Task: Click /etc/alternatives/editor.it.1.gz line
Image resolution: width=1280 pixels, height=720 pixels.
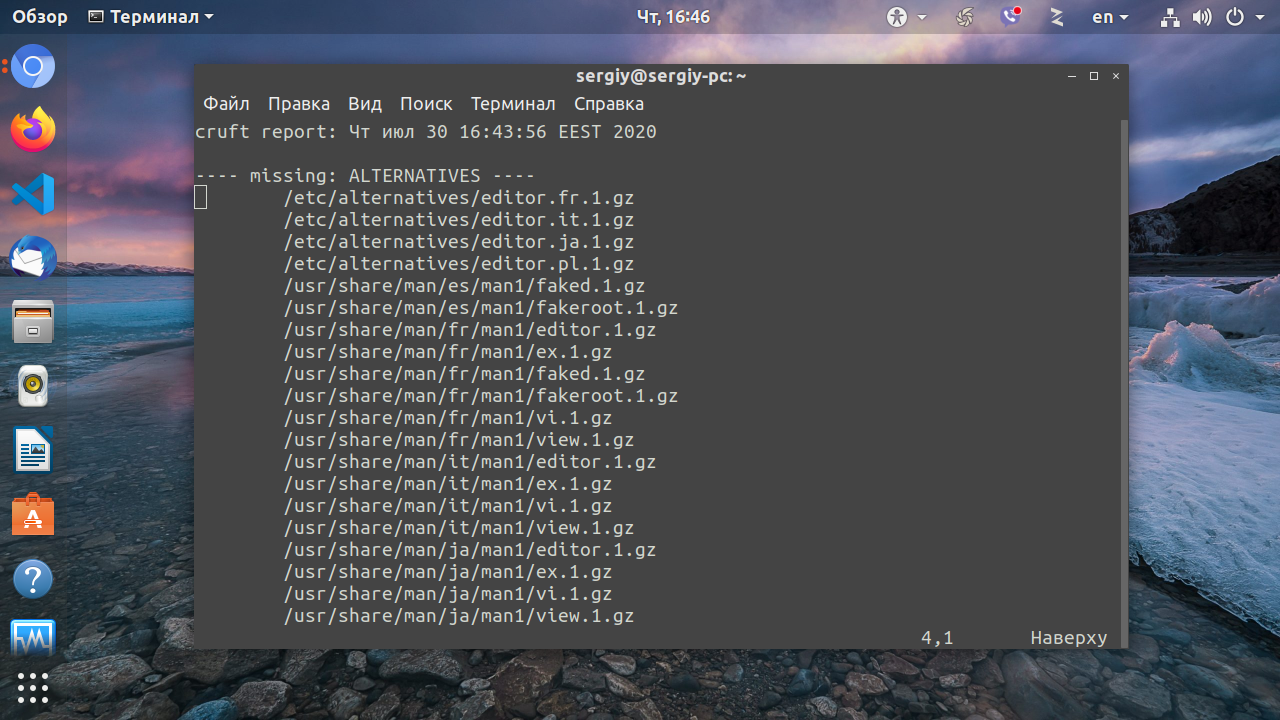Action: [x=459, y=220]
